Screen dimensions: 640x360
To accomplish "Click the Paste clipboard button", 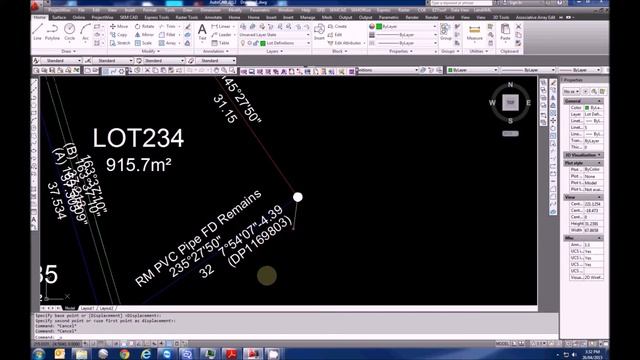I will pyautogui.click(x=505, y=32).
